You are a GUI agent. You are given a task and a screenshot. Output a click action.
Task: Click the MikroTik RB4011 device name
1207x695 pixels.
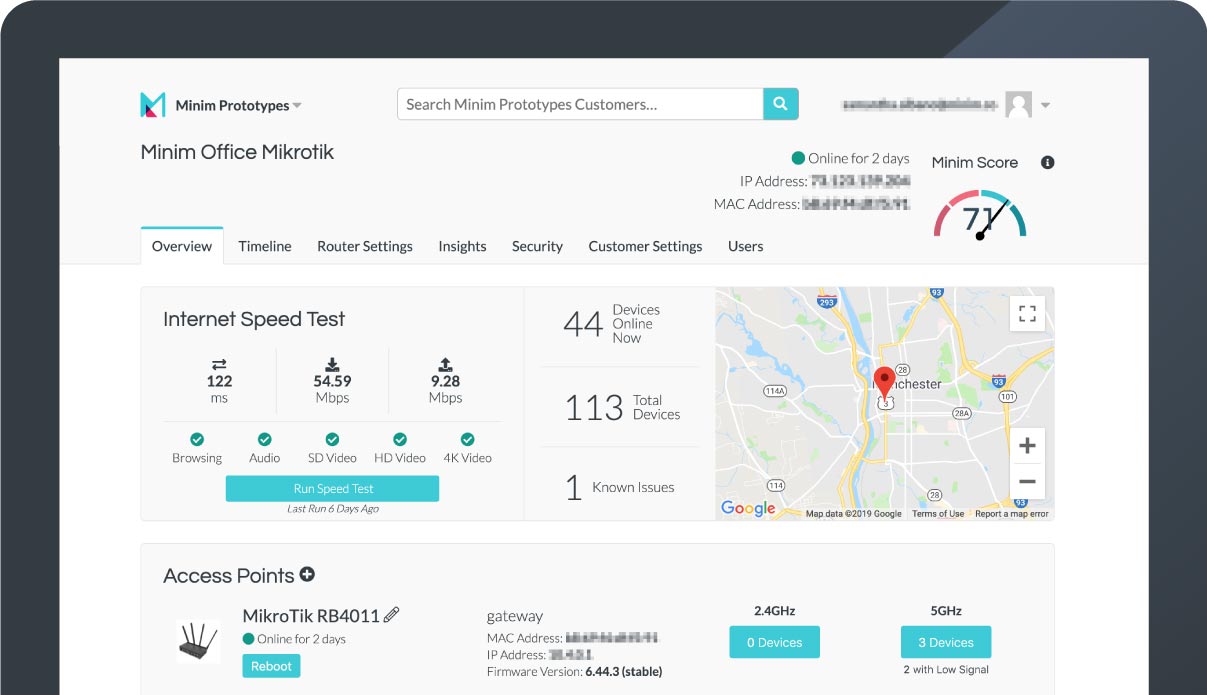coord(311,615)
